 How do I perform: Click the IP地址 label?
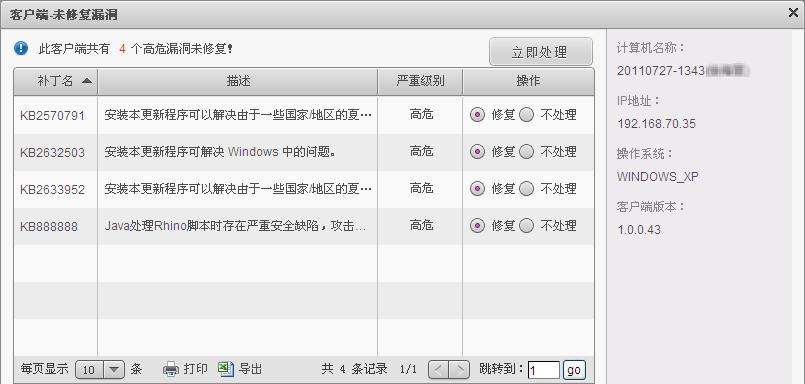639,101
